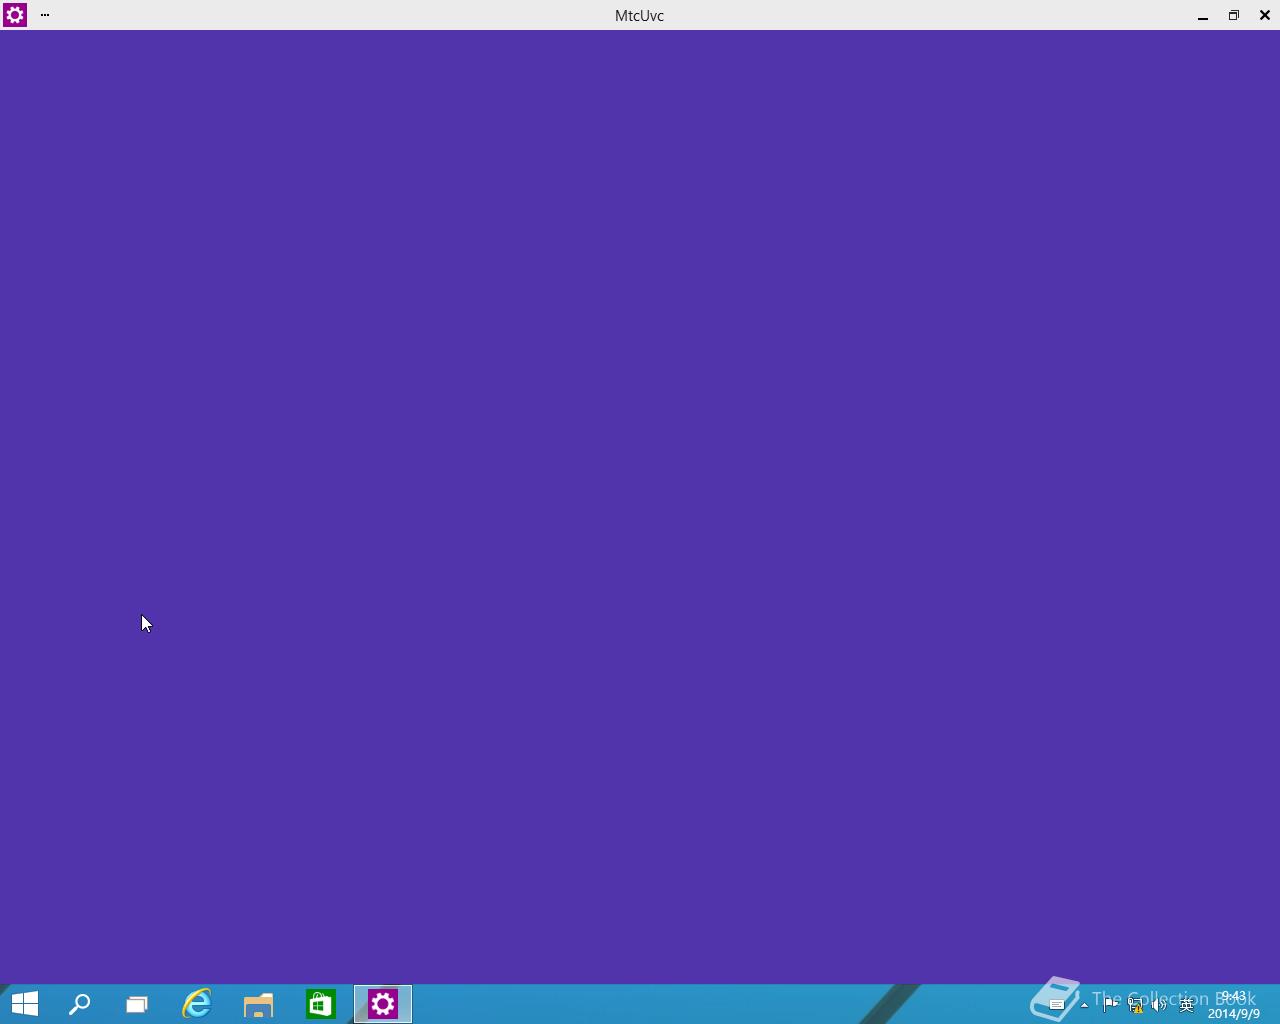Screen dimensions: 1280x1024
Task: Launch the Windows Store from taskbar
Action: click(321, 1004)
